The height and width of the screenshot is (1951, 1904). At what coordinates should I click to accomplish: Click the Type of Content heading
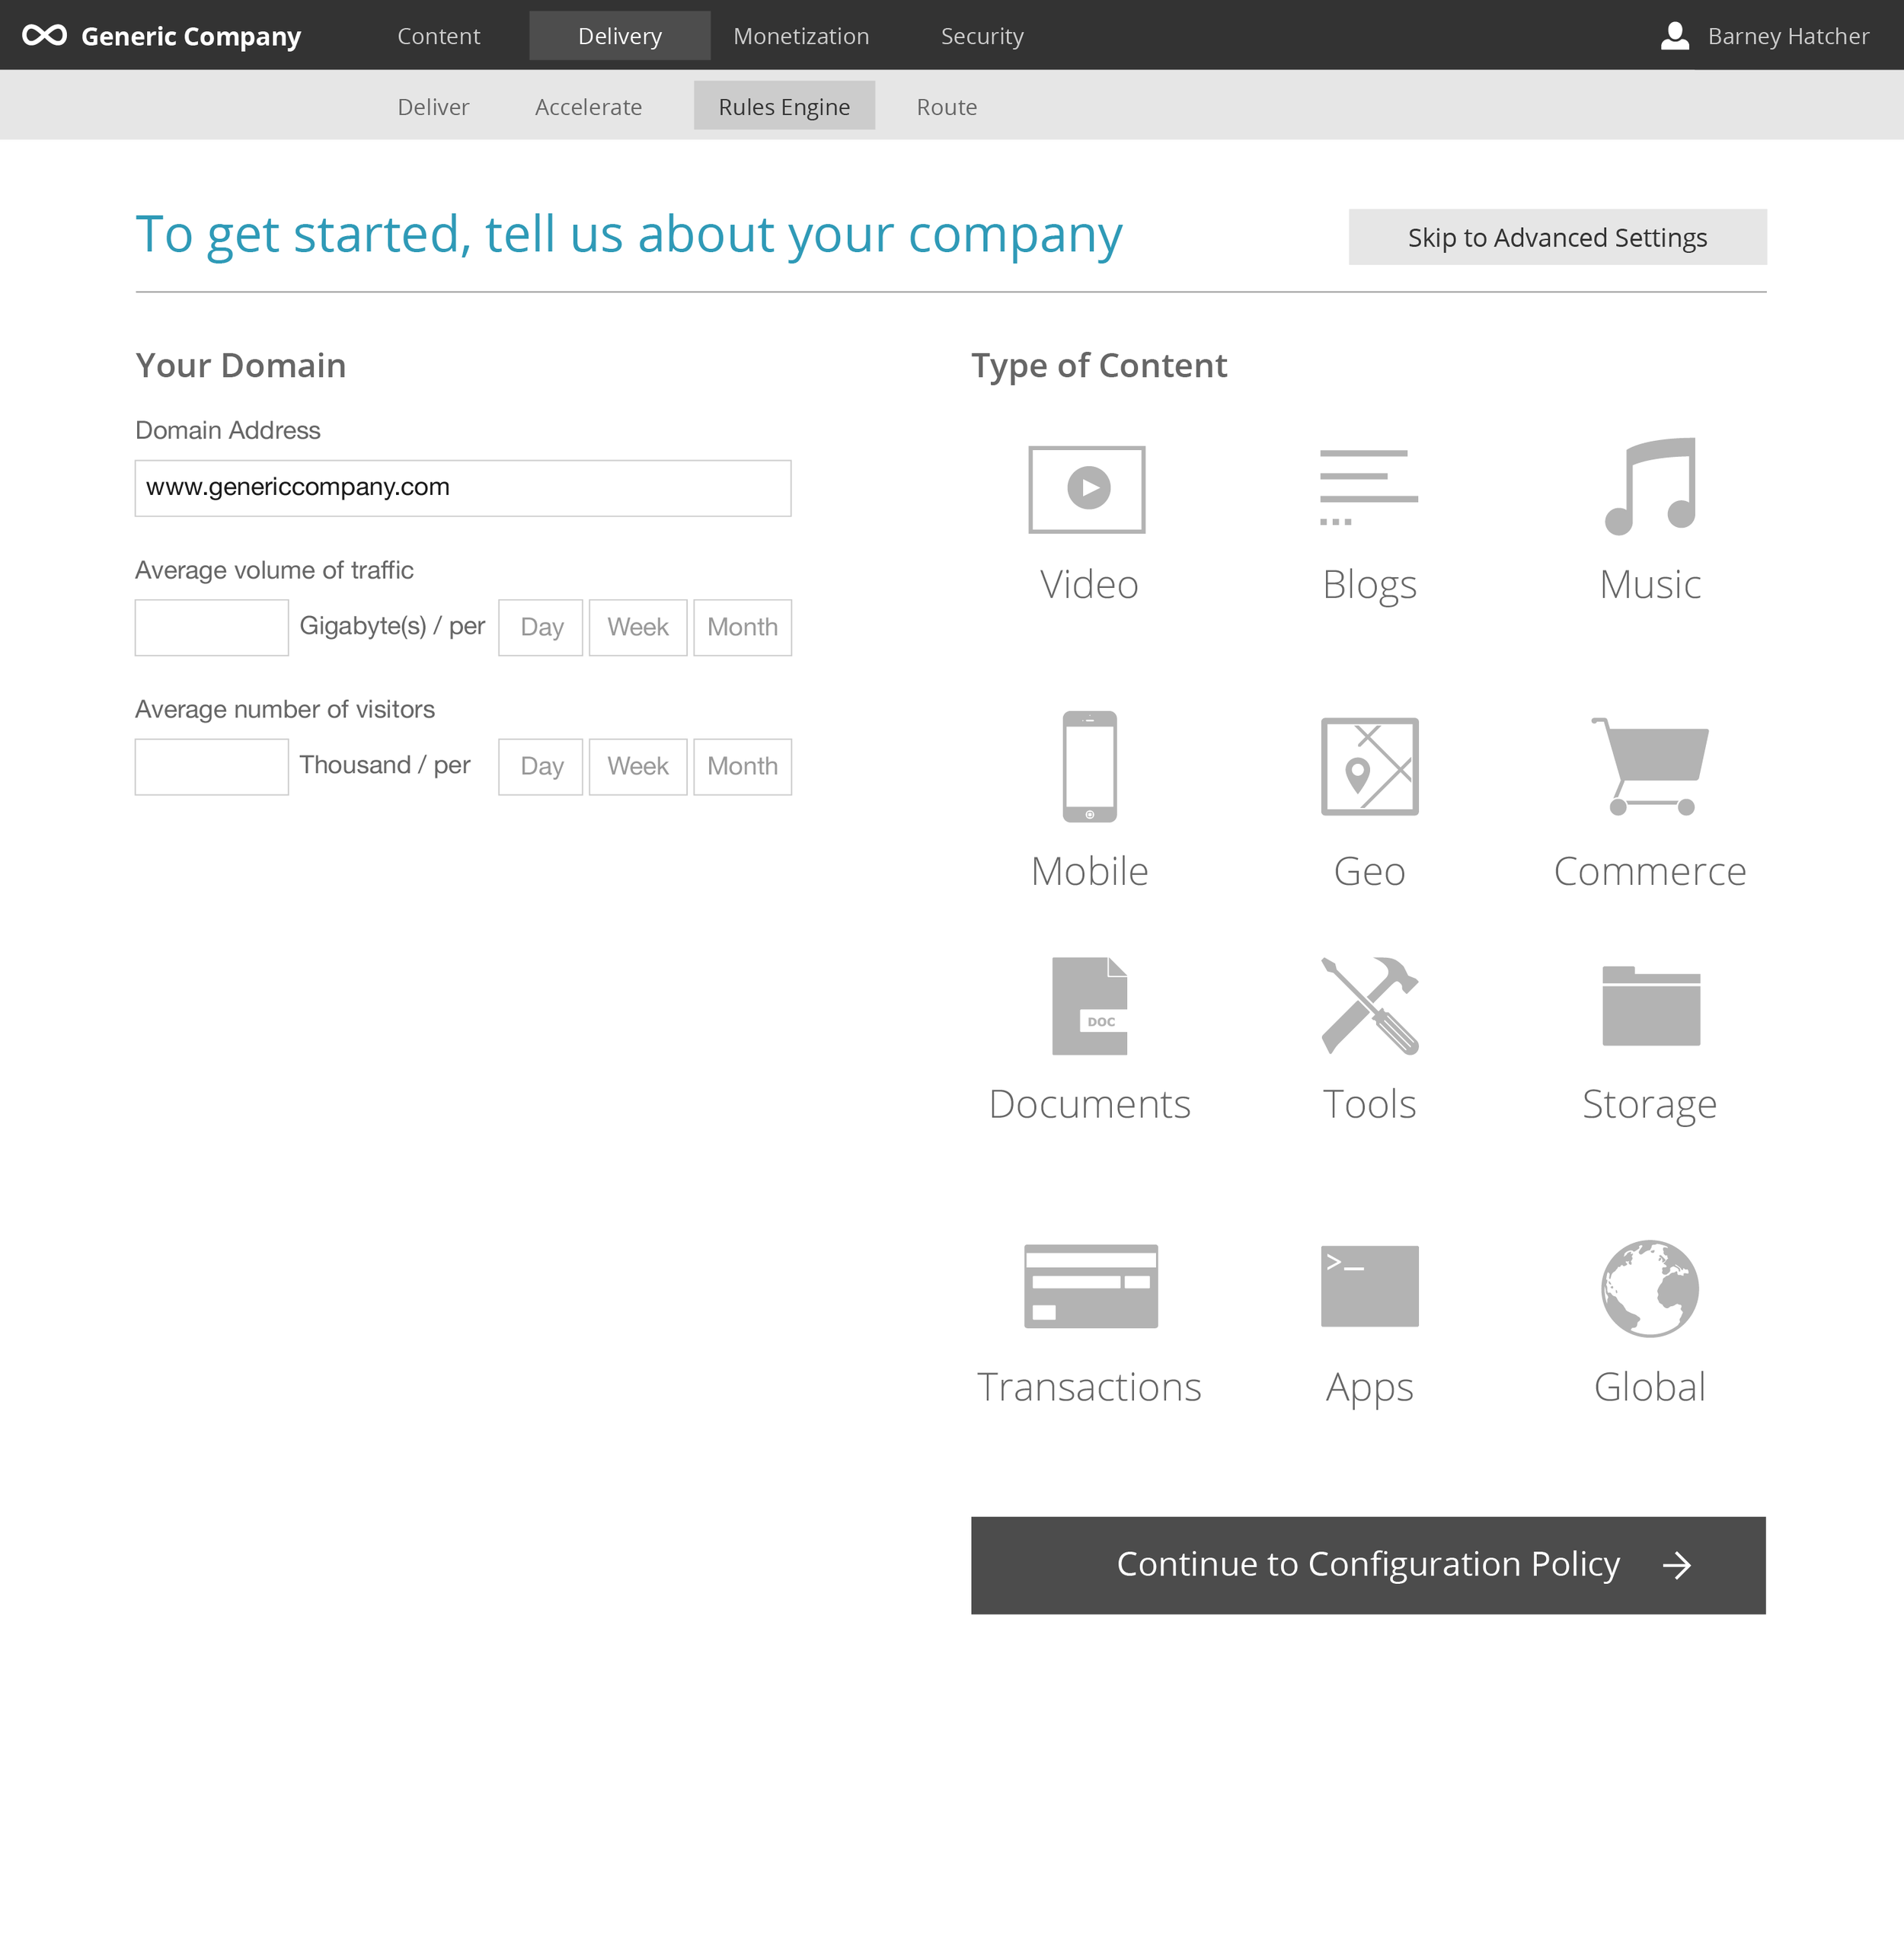tap(1099, 367)
